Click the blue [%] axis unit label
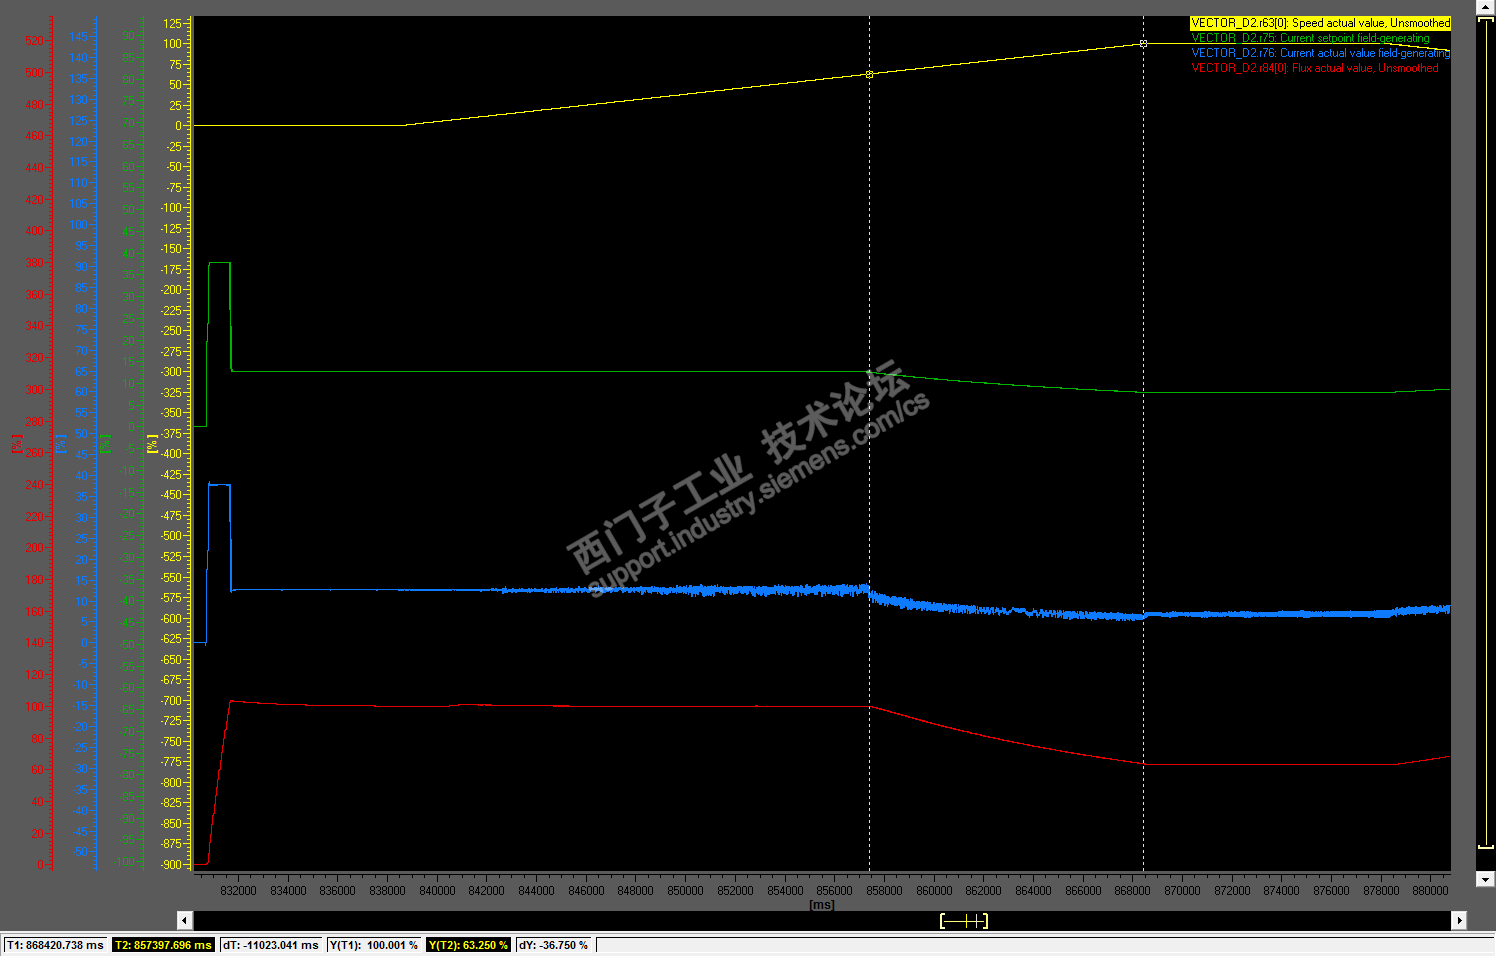The image size is (1496, 957). (x=61, y=444)
